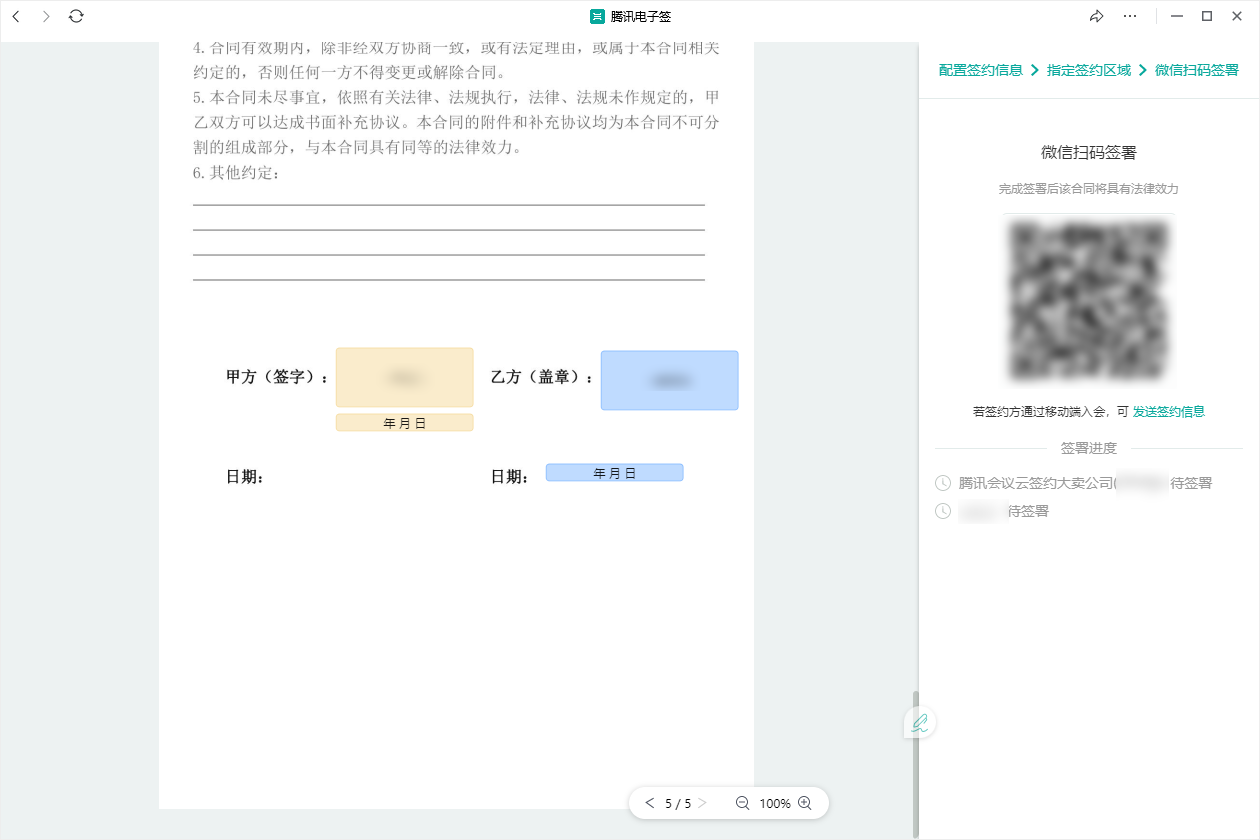The width and height of the screenshot is (1260, 840).
Task: Open the share arrow icon
Action: (1097, 16)
